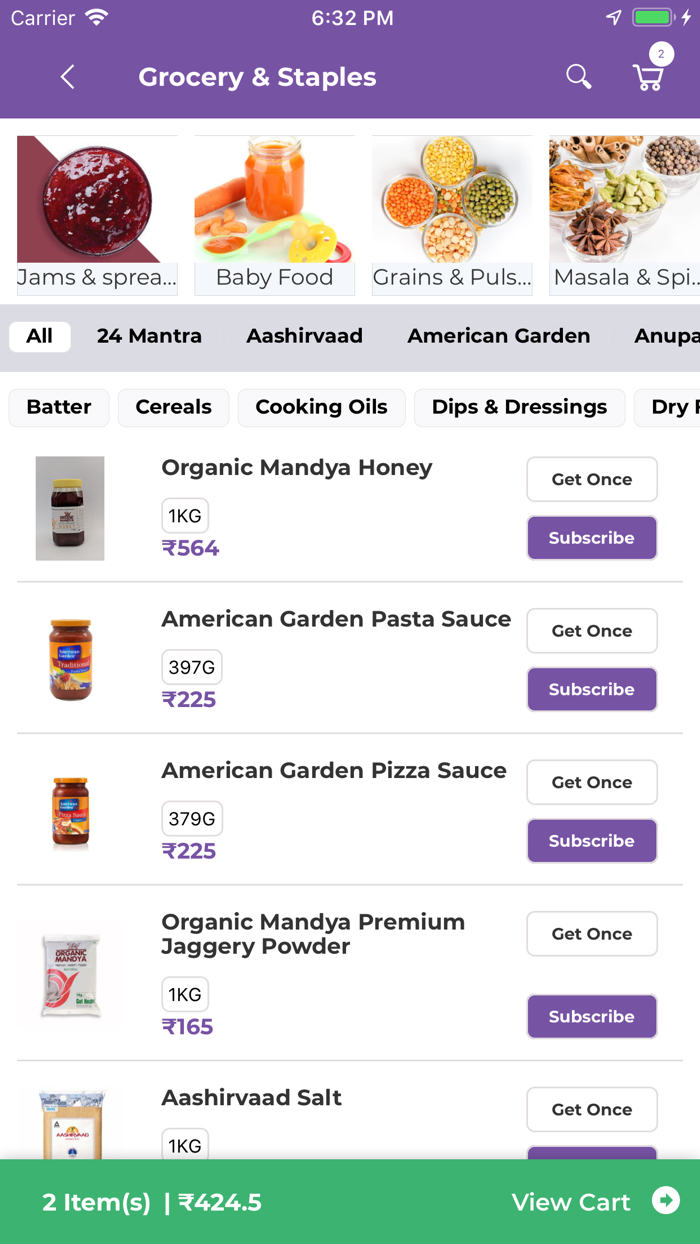Screen dimensions: 700x1244
Task: Select the All brand filter
Action: click(x=40, y=336)
